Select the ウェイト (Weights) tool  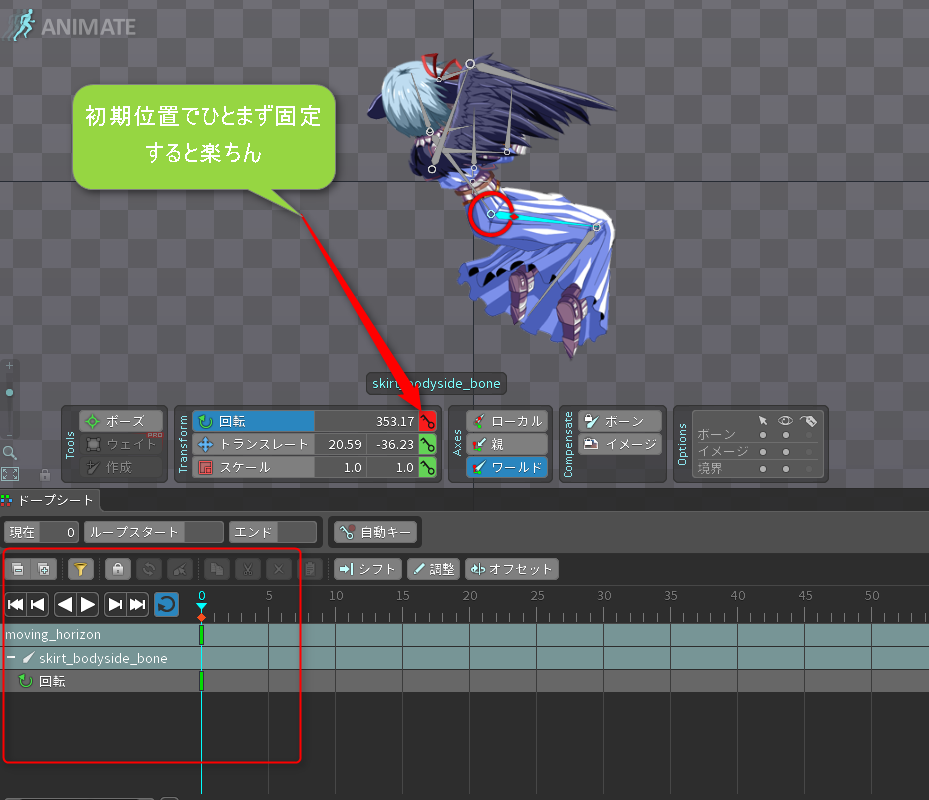click(121, 444)
